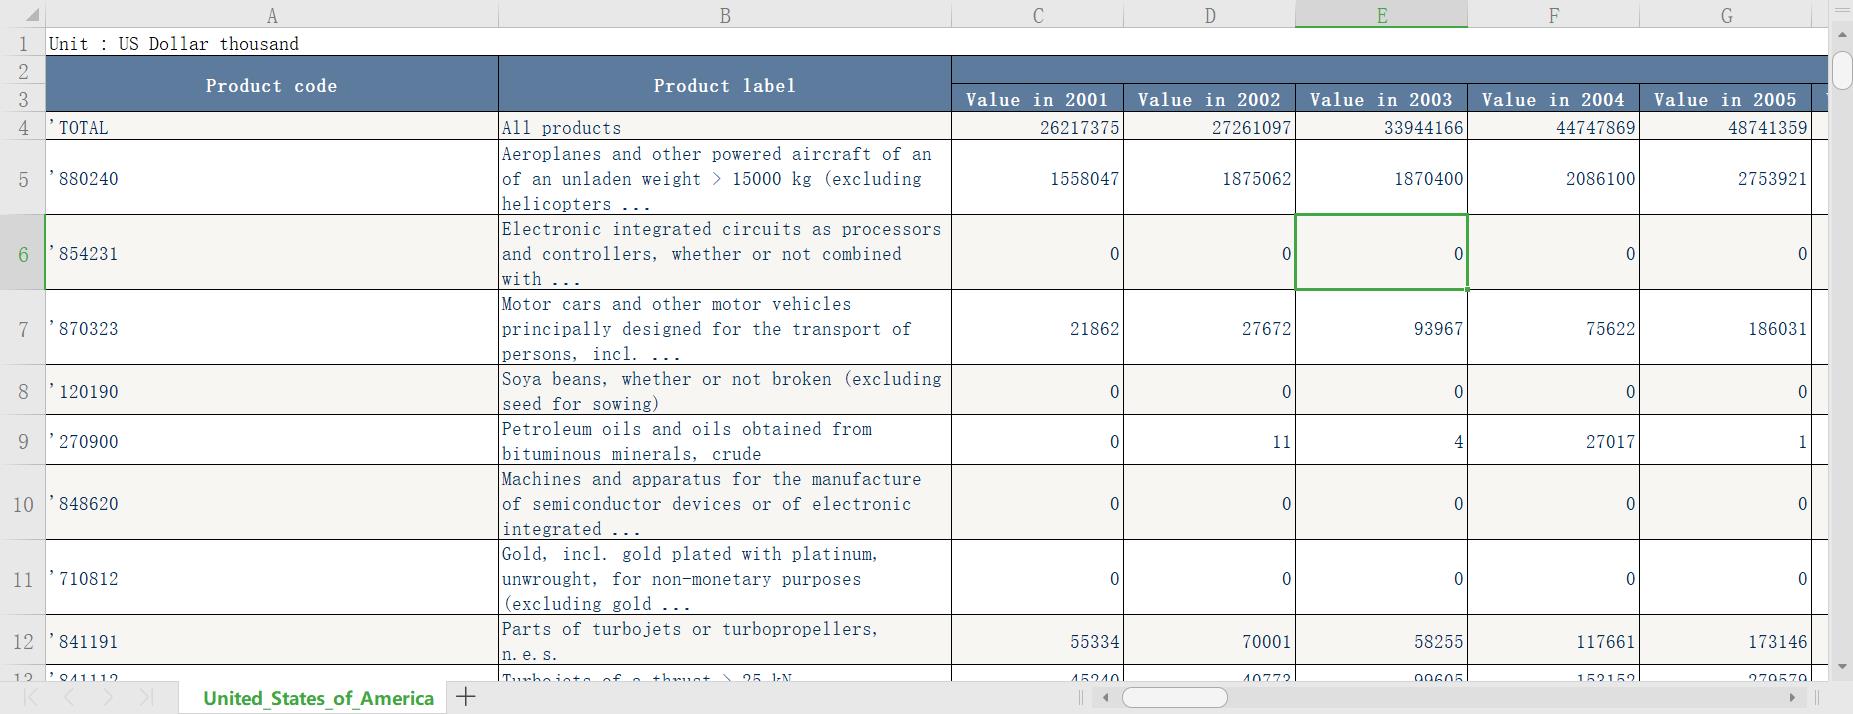Click the horizontal scrollbar thumb
Screen dimensions: 1853x714
click(x=1175, y=697)
